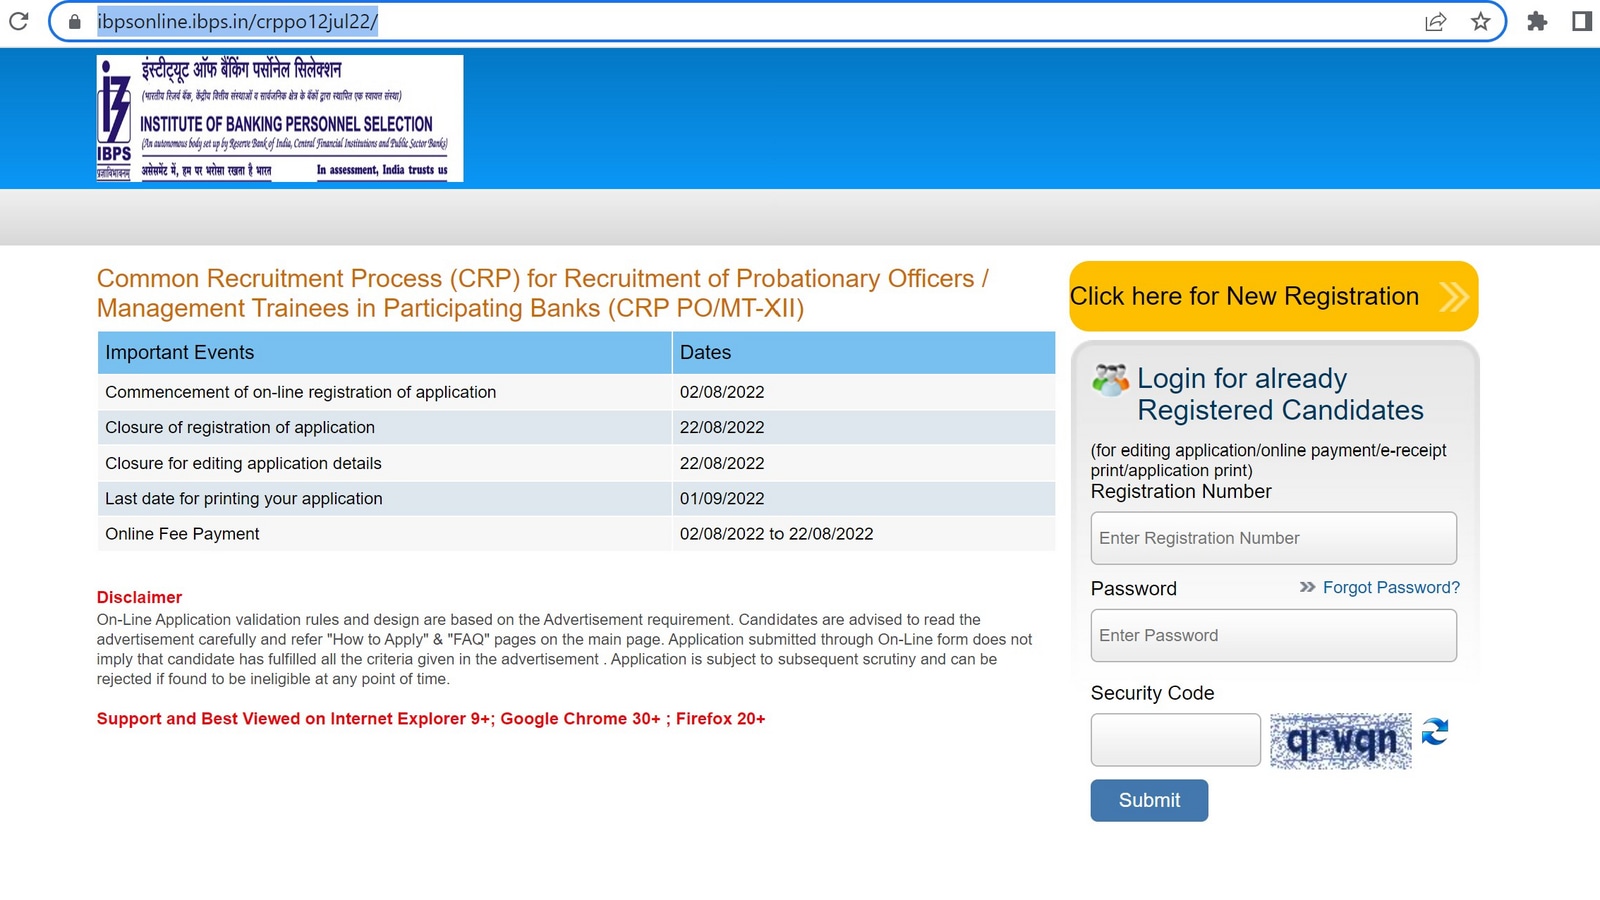Image resolution: width=1600 pixels, height=900 pixels.
Task: Click the 'Password' label
Action: (x=1134, y=588)
